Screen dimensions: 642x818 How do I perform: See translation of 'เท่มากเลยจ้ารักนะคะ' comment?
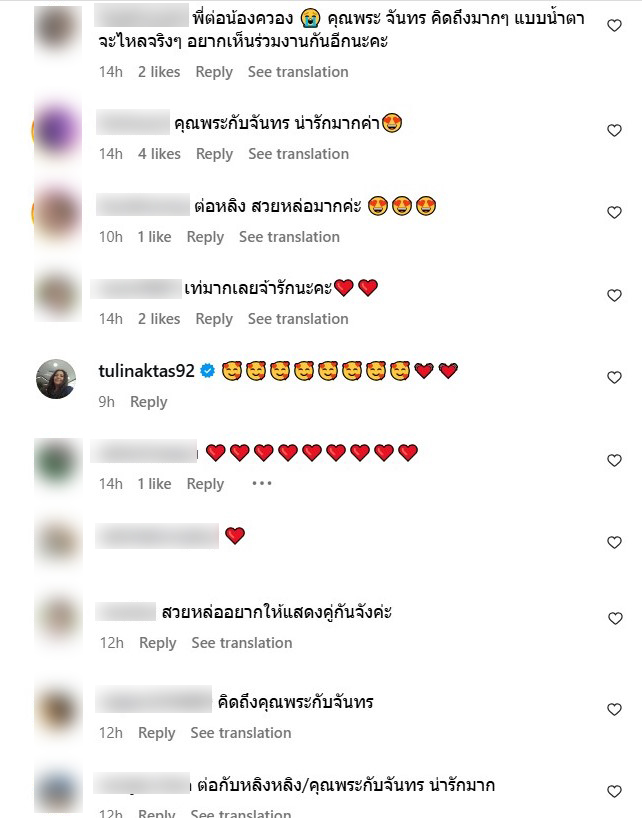click(298, 319)
